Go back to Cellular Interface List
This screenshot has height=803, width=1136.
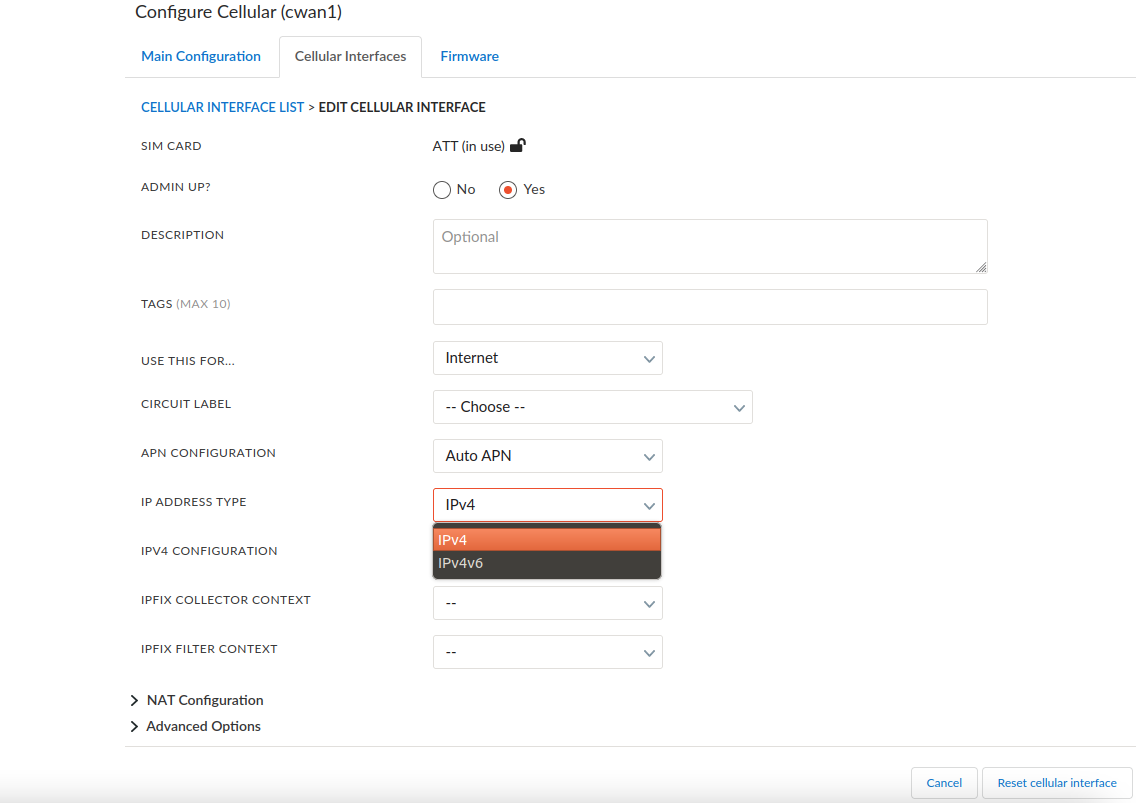coord(222,106)
